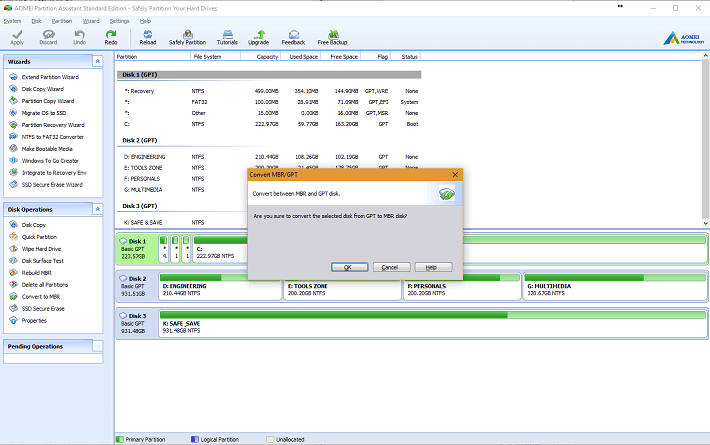
Task: Open the Disk menu
Action: point(36,21)
